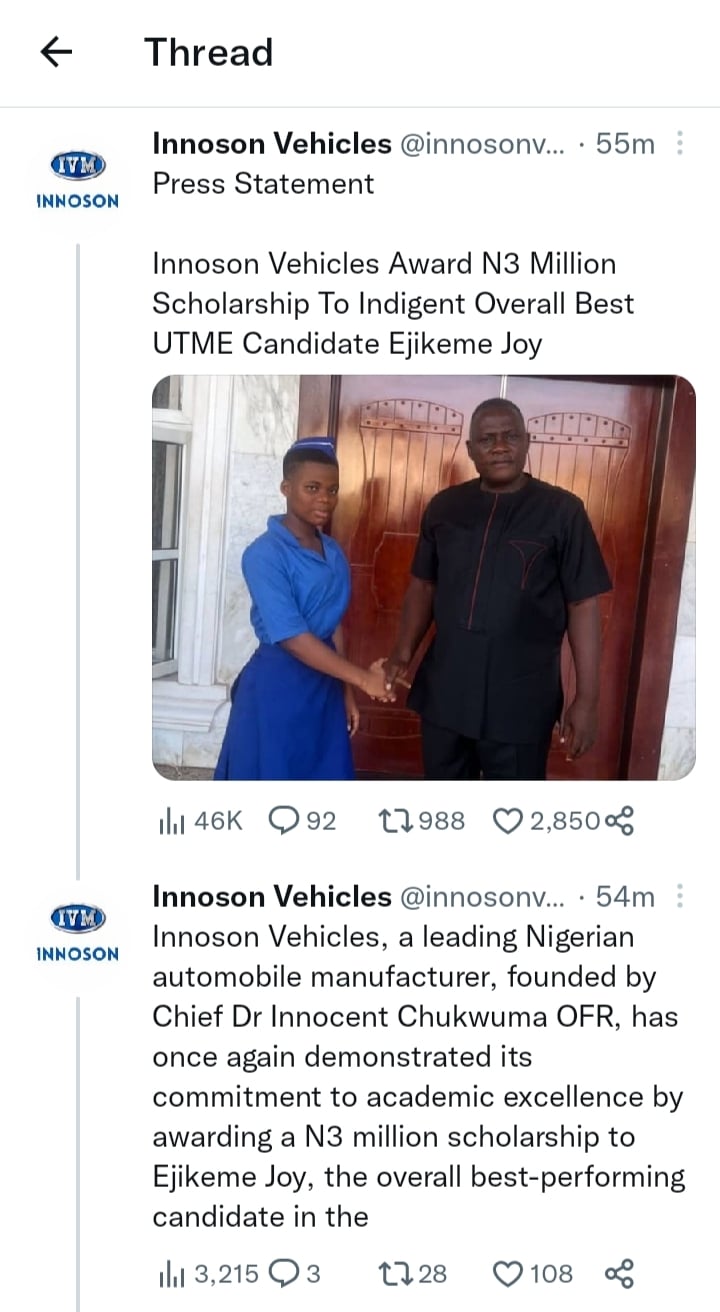Open more options menu on first tweet
The image size is (720, 1312).
tap(680, 144)
